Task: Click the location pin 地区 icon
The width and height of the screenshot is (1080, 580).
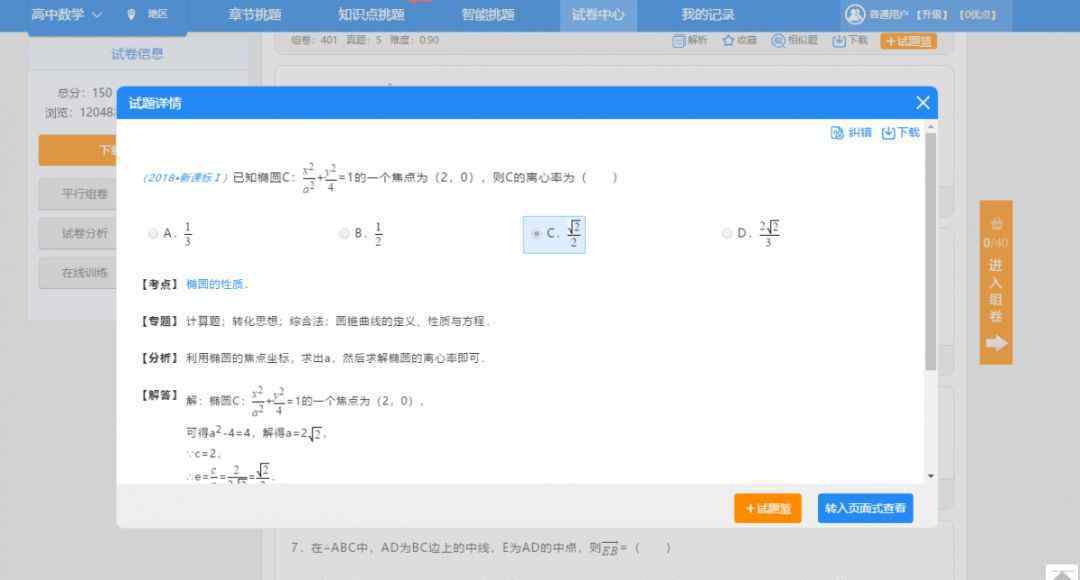Action: click(x=132, y=14)
